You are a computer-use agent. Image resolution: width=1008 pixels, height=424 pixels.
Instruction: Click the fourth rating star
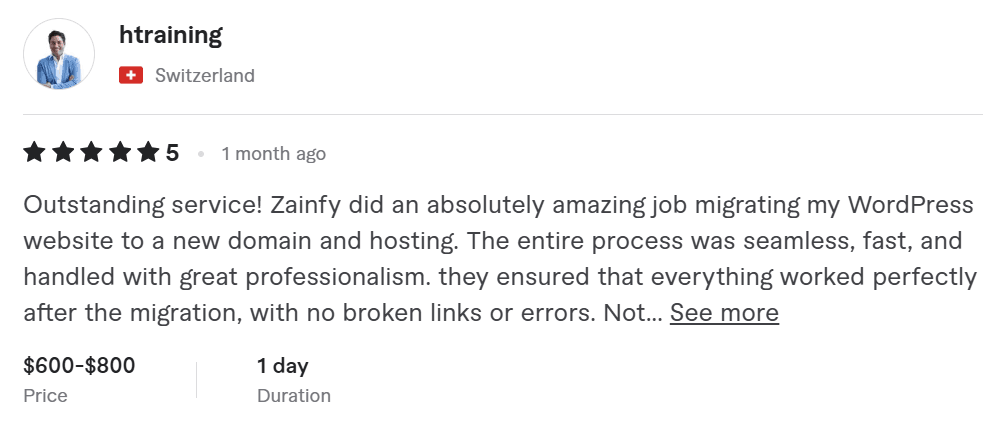120,153
